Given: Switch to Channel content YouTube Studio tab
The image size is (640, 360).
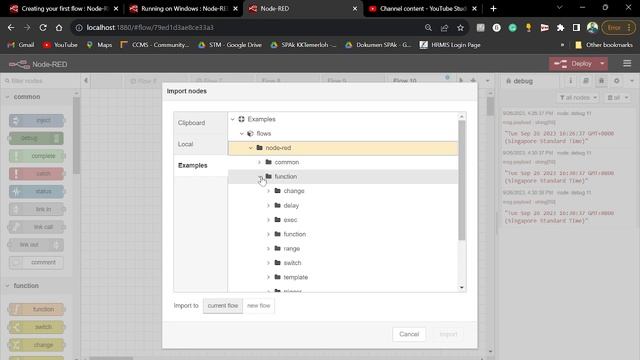Looking at the screenshot, I should [x=422, y=9].
